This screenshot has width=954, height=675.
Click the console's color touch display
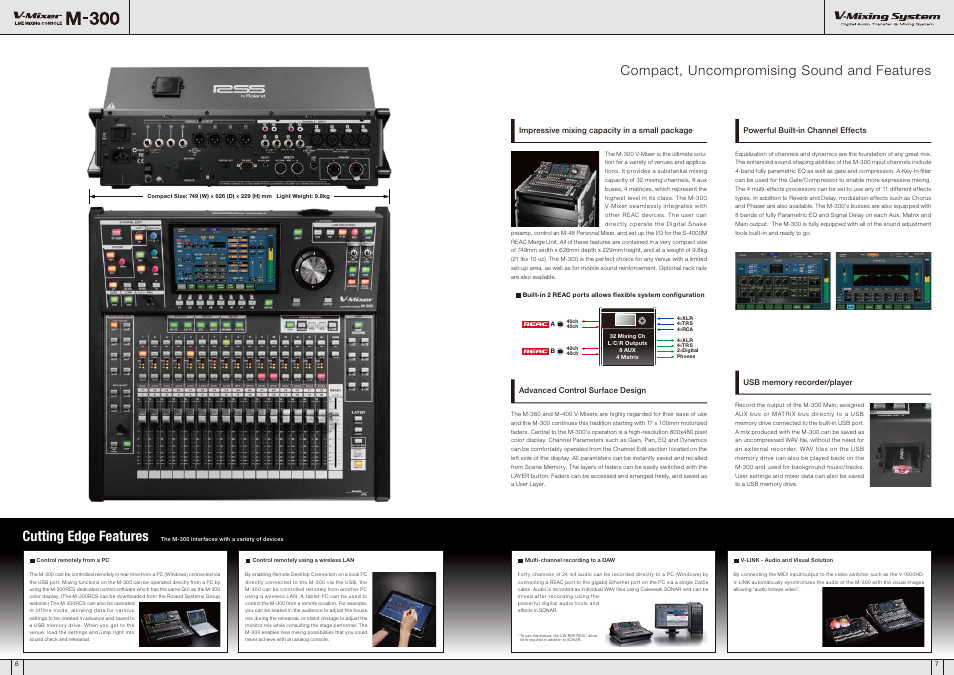pos(223,259)
